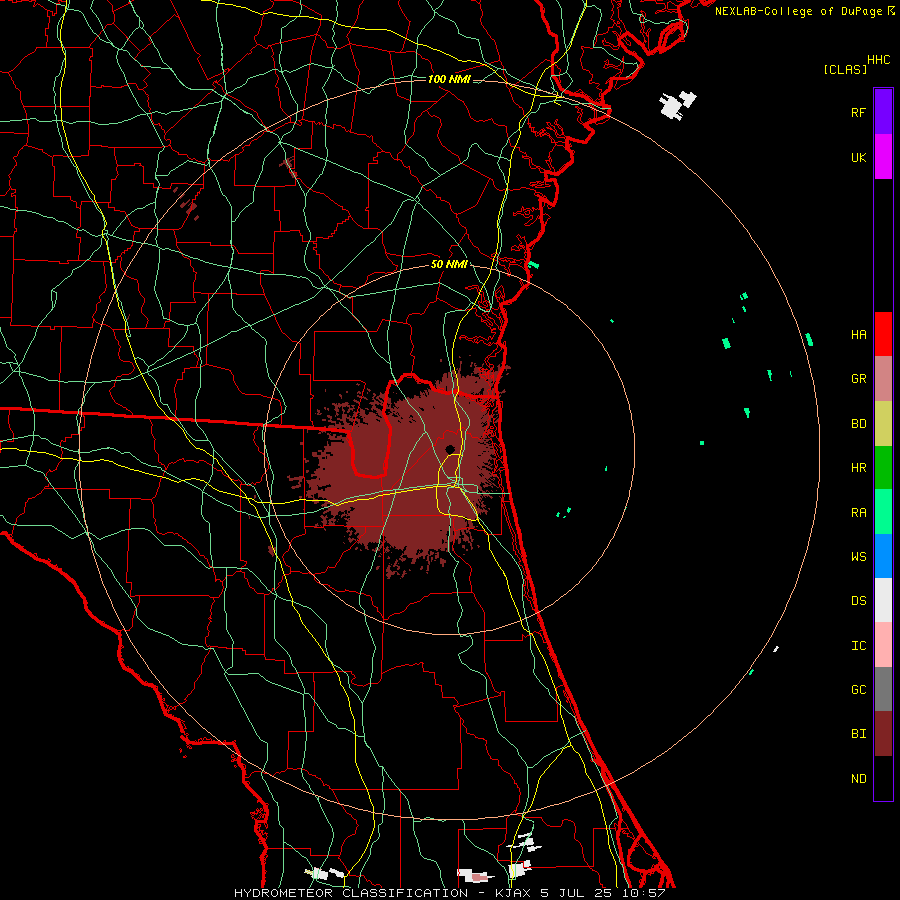Screen dimensions: 900x900
Task: Click the RF legend label
Action: click(858, 112)
